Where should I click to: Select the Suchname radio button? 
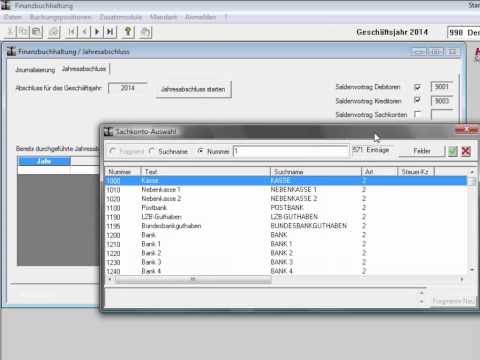pos(152,151)
